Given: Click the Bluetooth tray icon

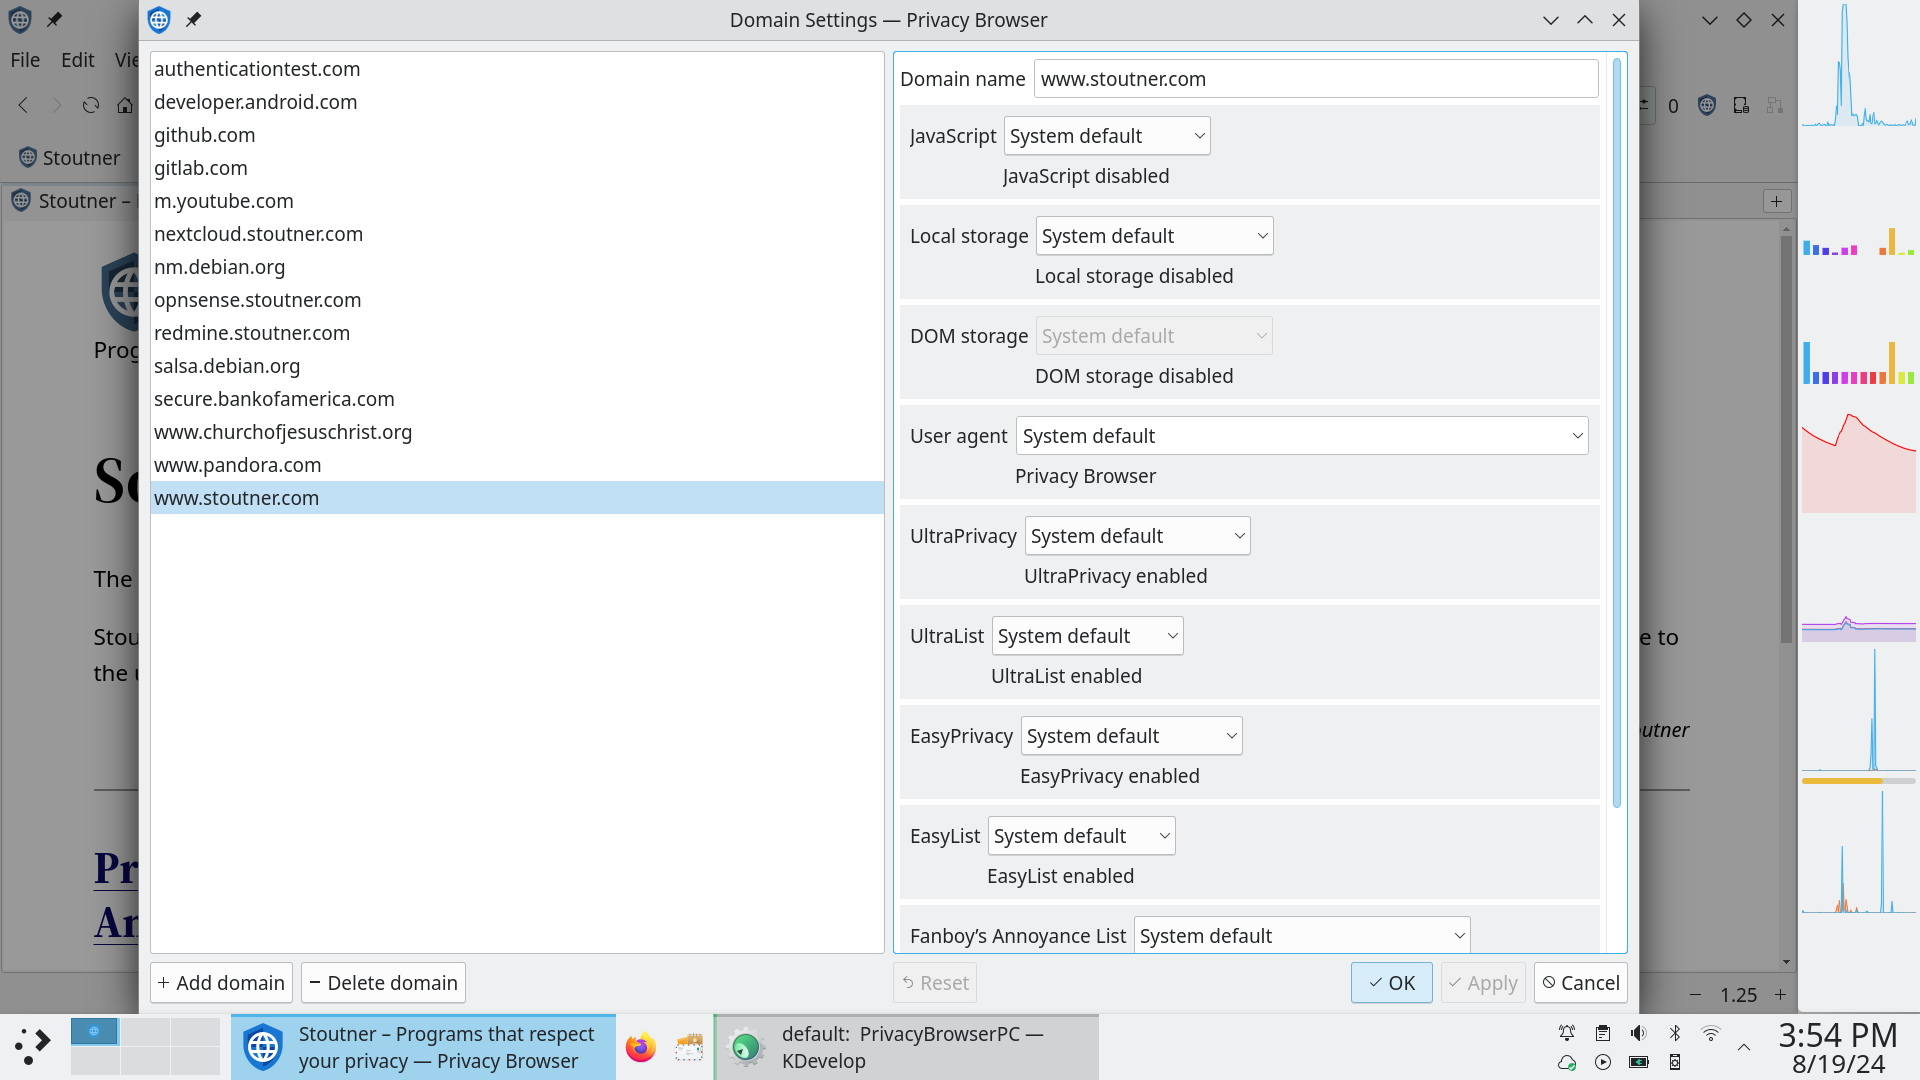Looking at the screenshot, I should click(x=1675, y=1033).
